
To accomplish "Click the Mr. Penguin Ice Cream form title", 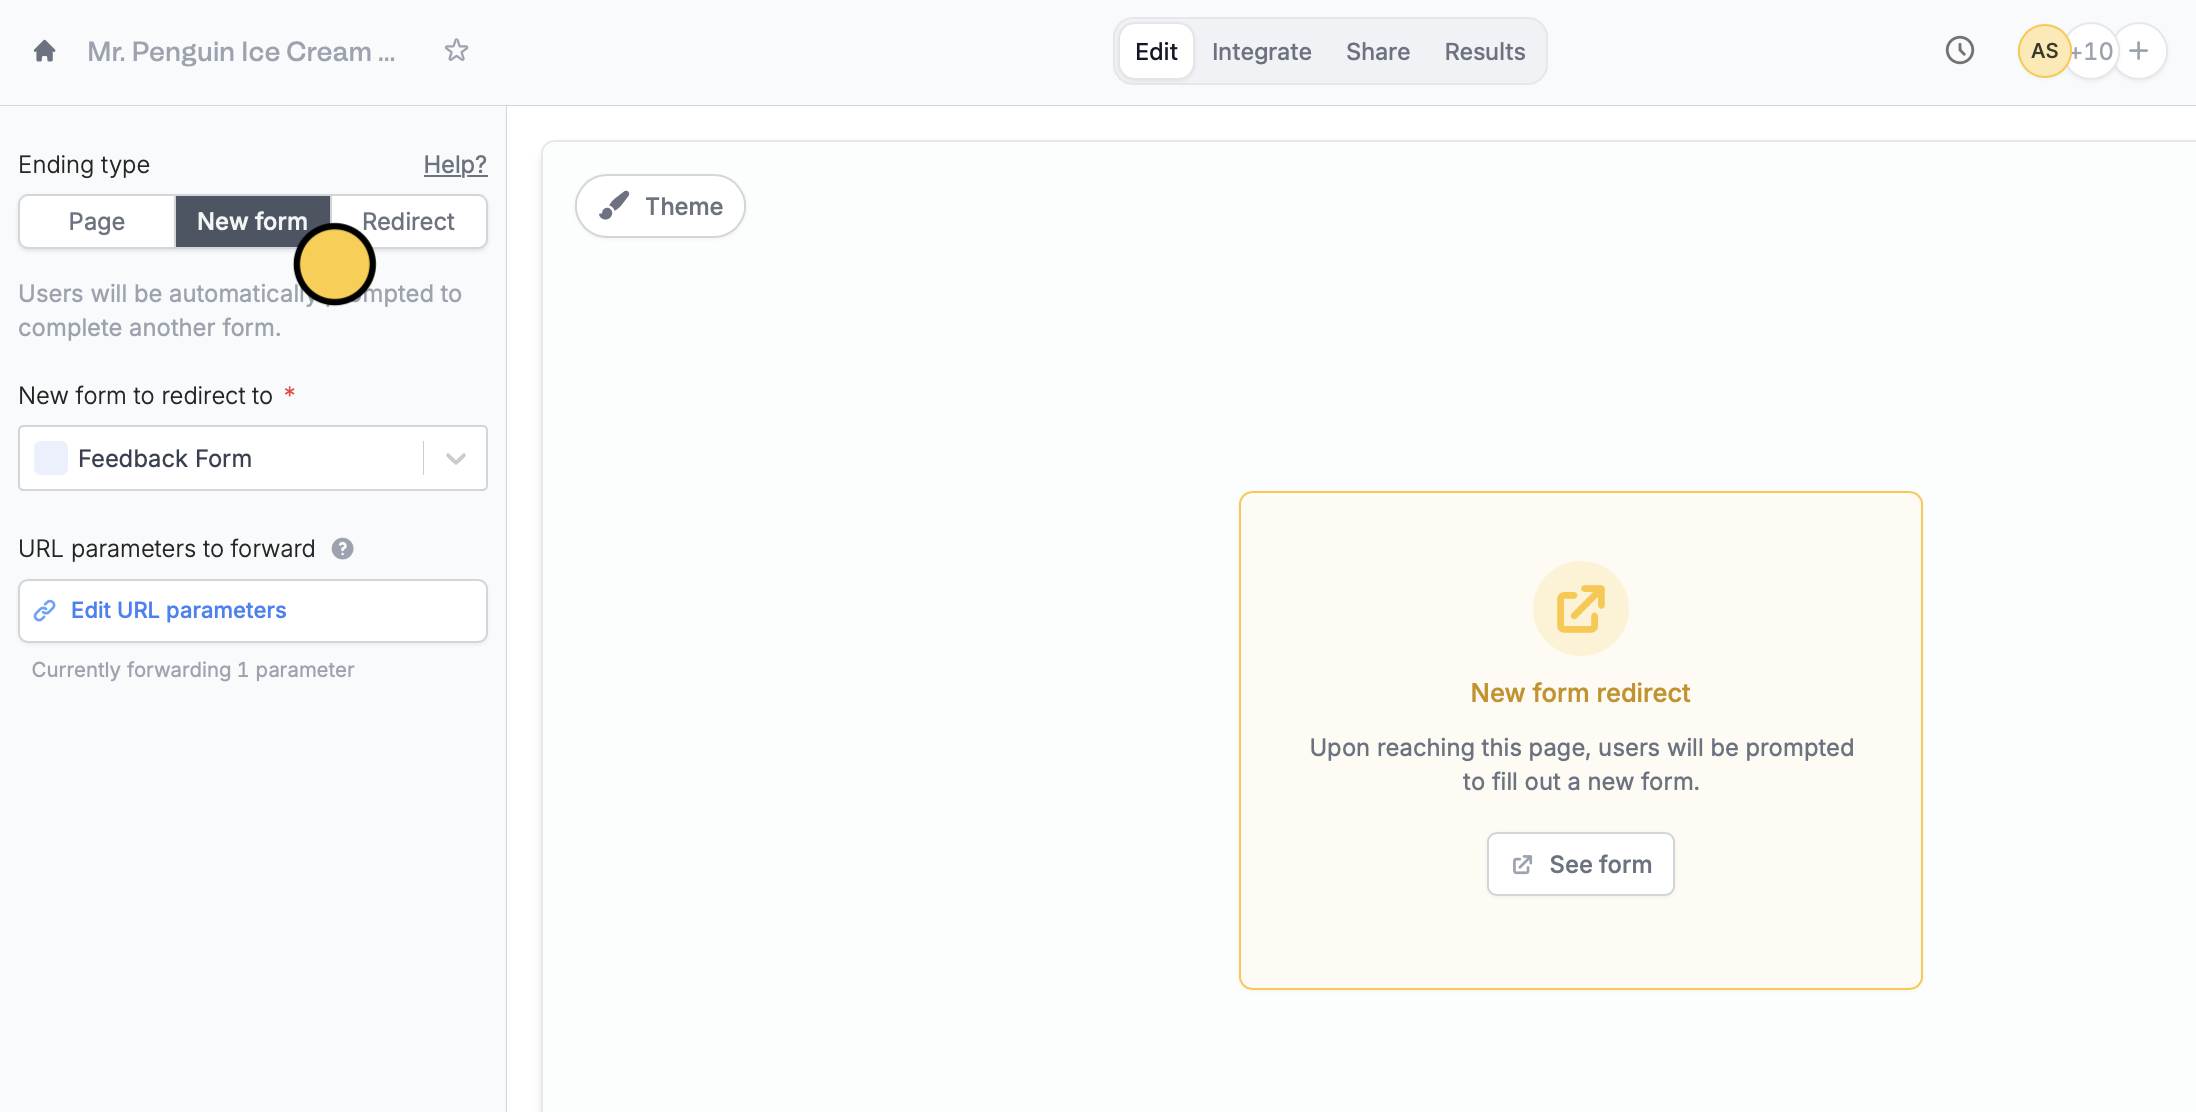I will coord(241,51).
